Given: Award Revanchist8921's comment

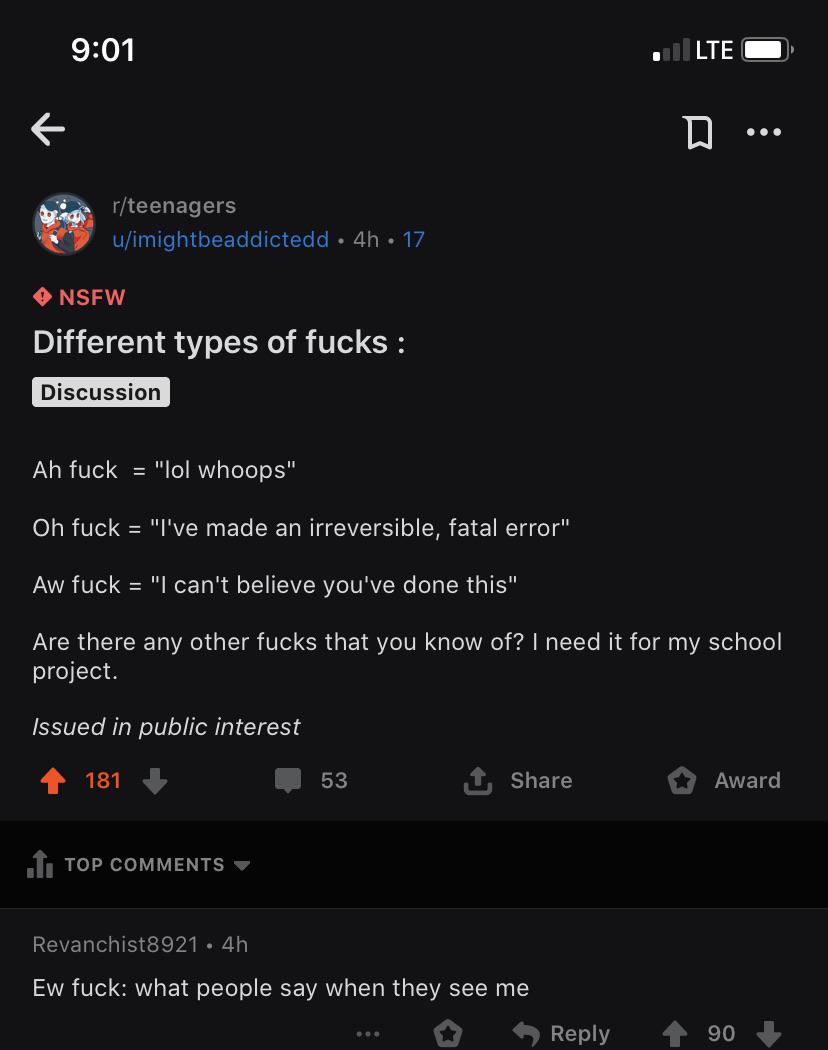Looking at the screenshot, I should tap(448, 1033).
